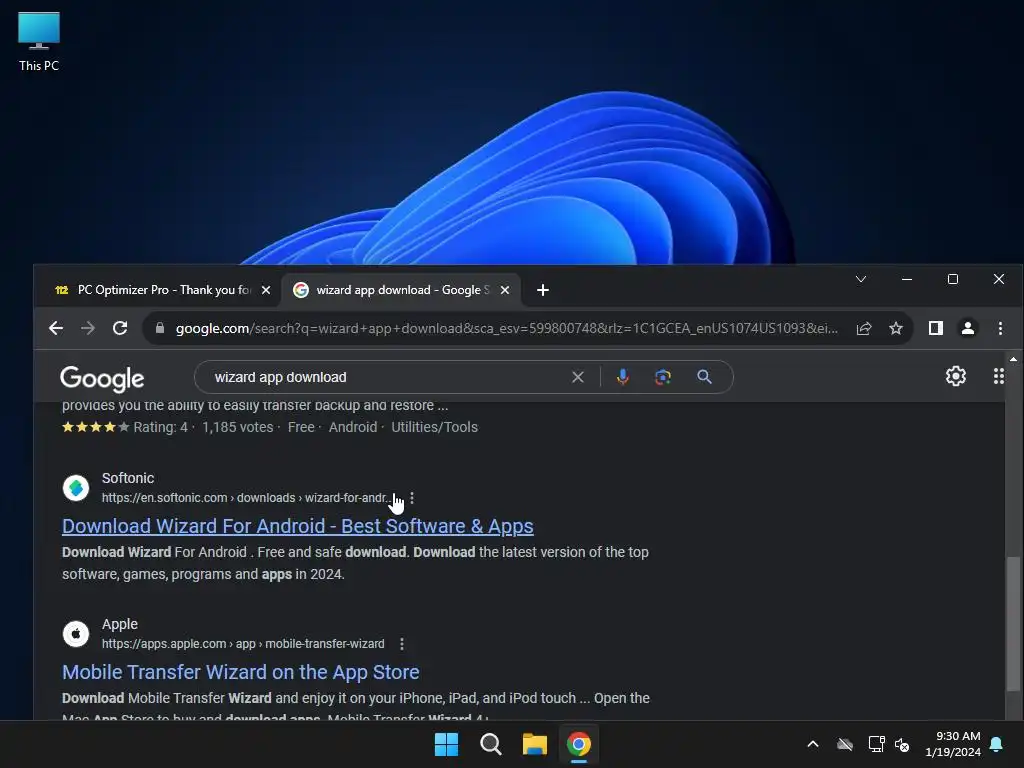This screenshot has width=1024, height=768.
Task: Click the 'Apple' site name text
Action: coord(120,624)
